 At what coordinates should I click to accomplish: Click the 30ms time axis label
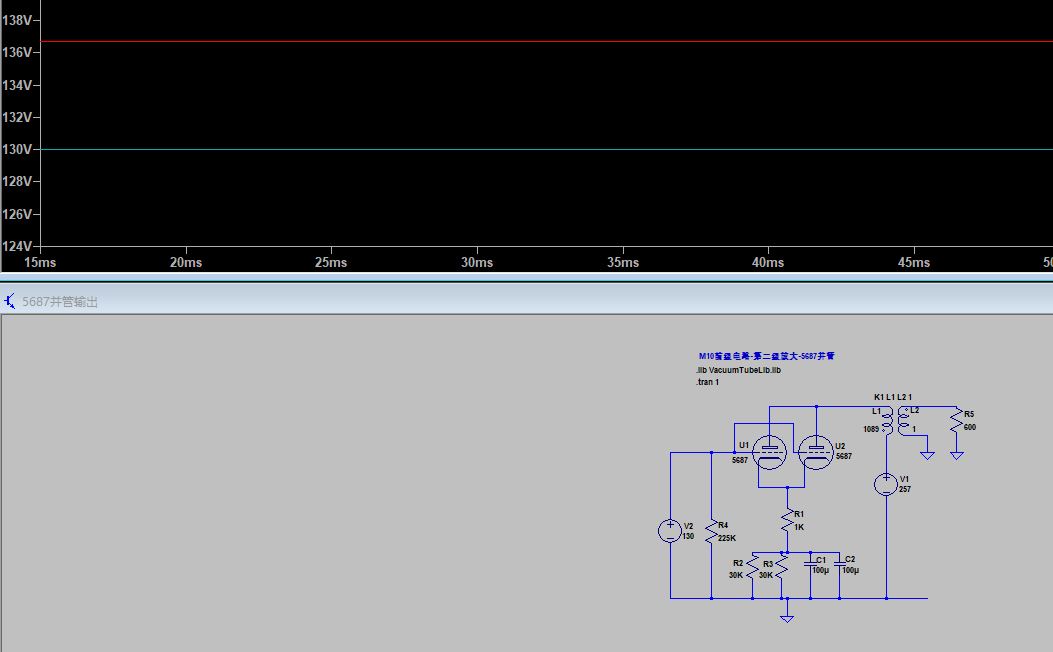coord(477,263)
